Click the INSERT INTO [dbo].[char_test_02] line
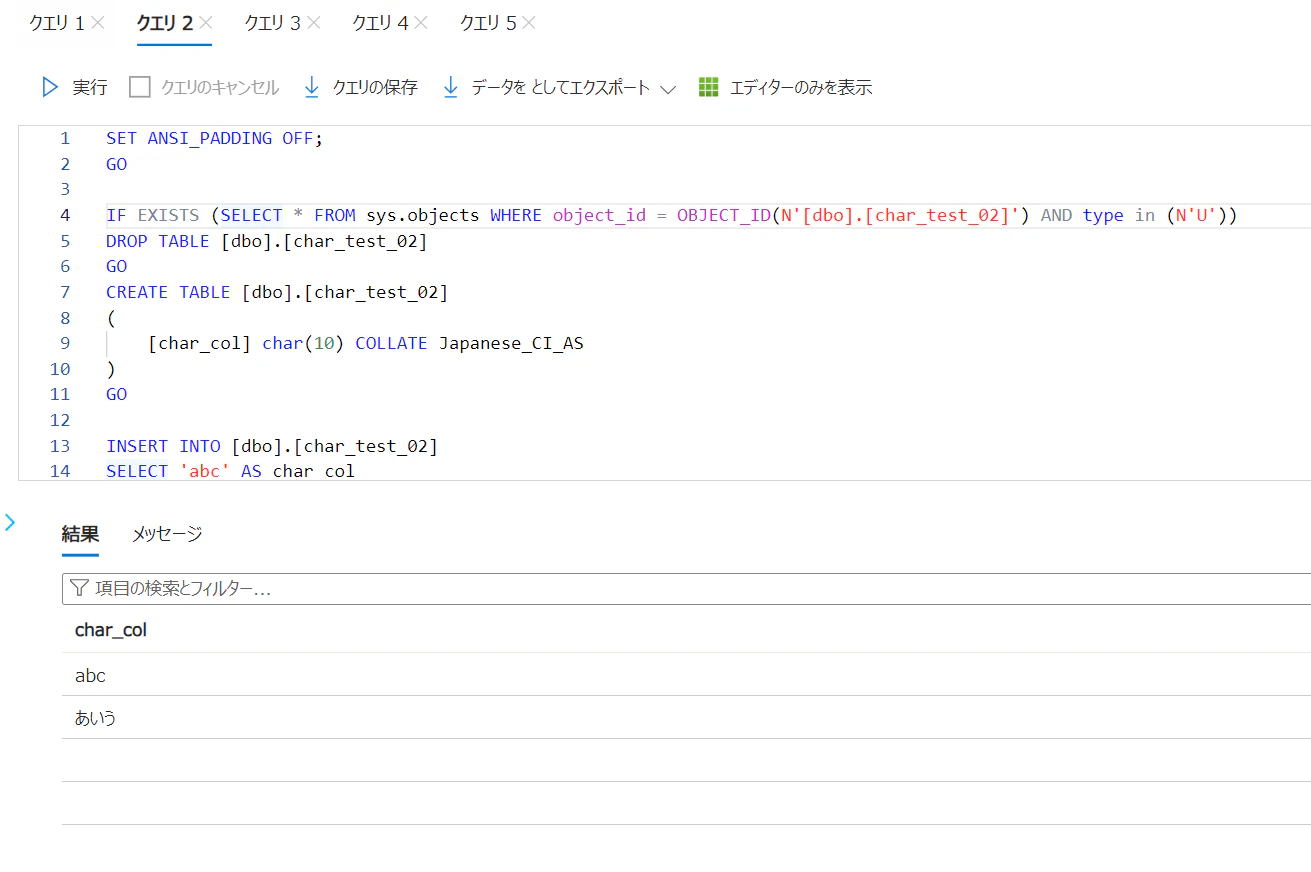The height and width of the screenshot is (872, 1311). tap(272, 445)
